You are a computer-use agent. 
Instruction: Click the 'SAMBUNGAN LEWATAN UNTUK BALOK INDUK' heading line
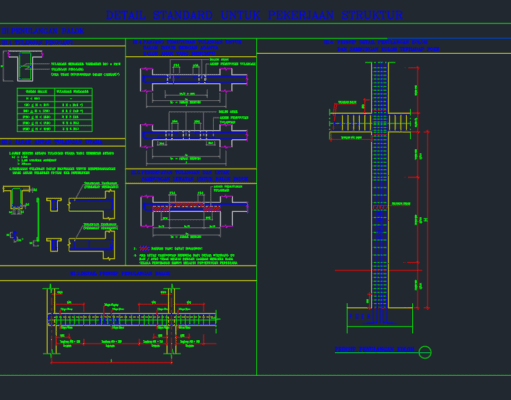pyautogui.click(x=194, y=179)
